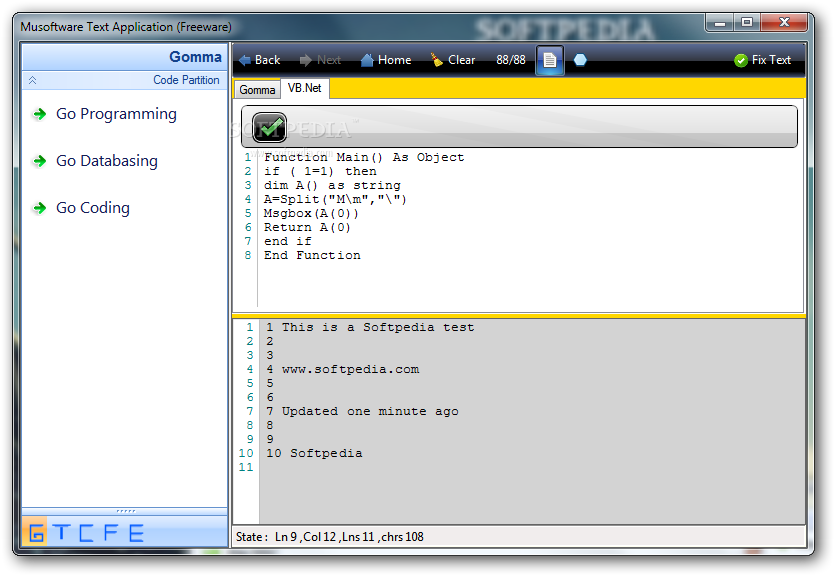Select the T icon in bottom bar

(62, 532)
